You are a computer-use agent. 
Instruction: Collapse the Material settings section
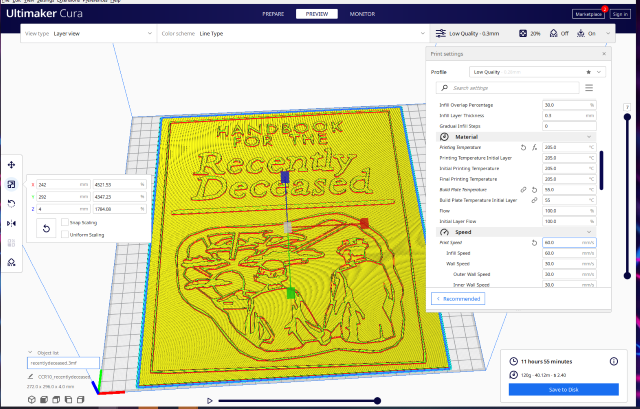[x=516, y=137]
